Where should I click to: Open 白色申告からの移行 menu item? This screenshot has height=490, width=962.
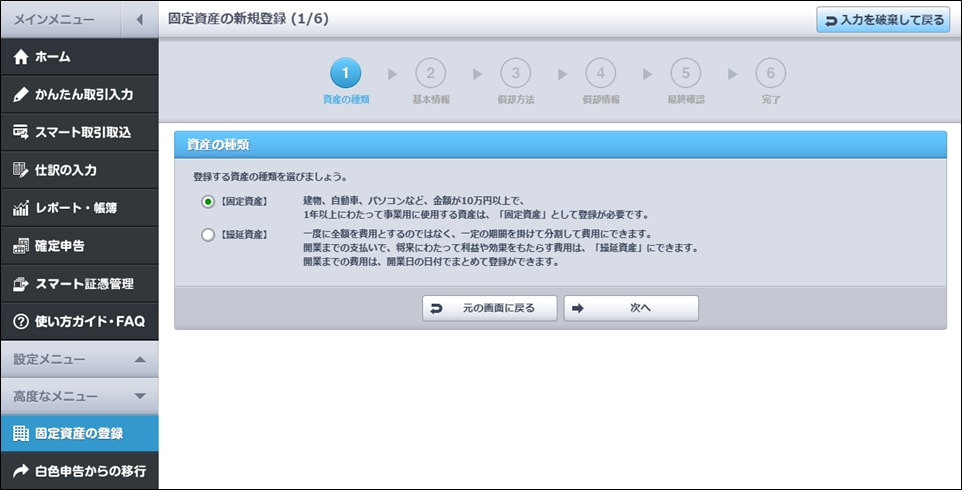79,470
